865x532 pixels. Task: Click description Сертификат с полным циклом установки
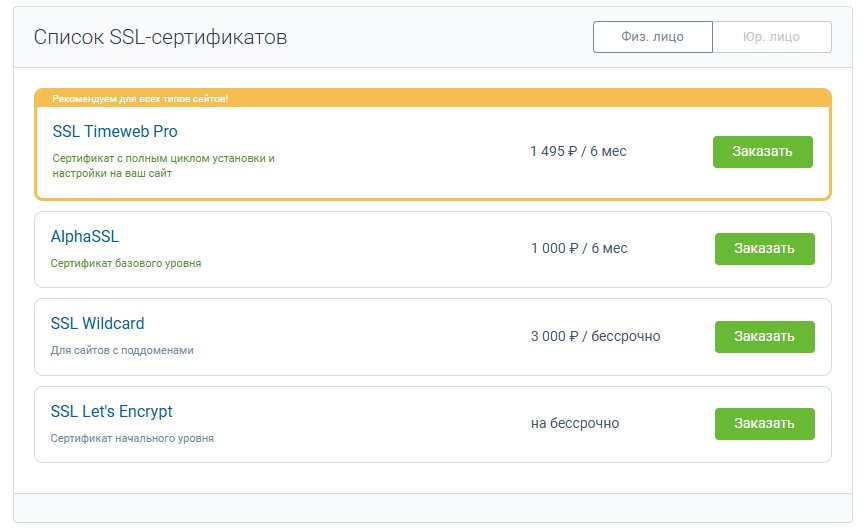(163, 166)
